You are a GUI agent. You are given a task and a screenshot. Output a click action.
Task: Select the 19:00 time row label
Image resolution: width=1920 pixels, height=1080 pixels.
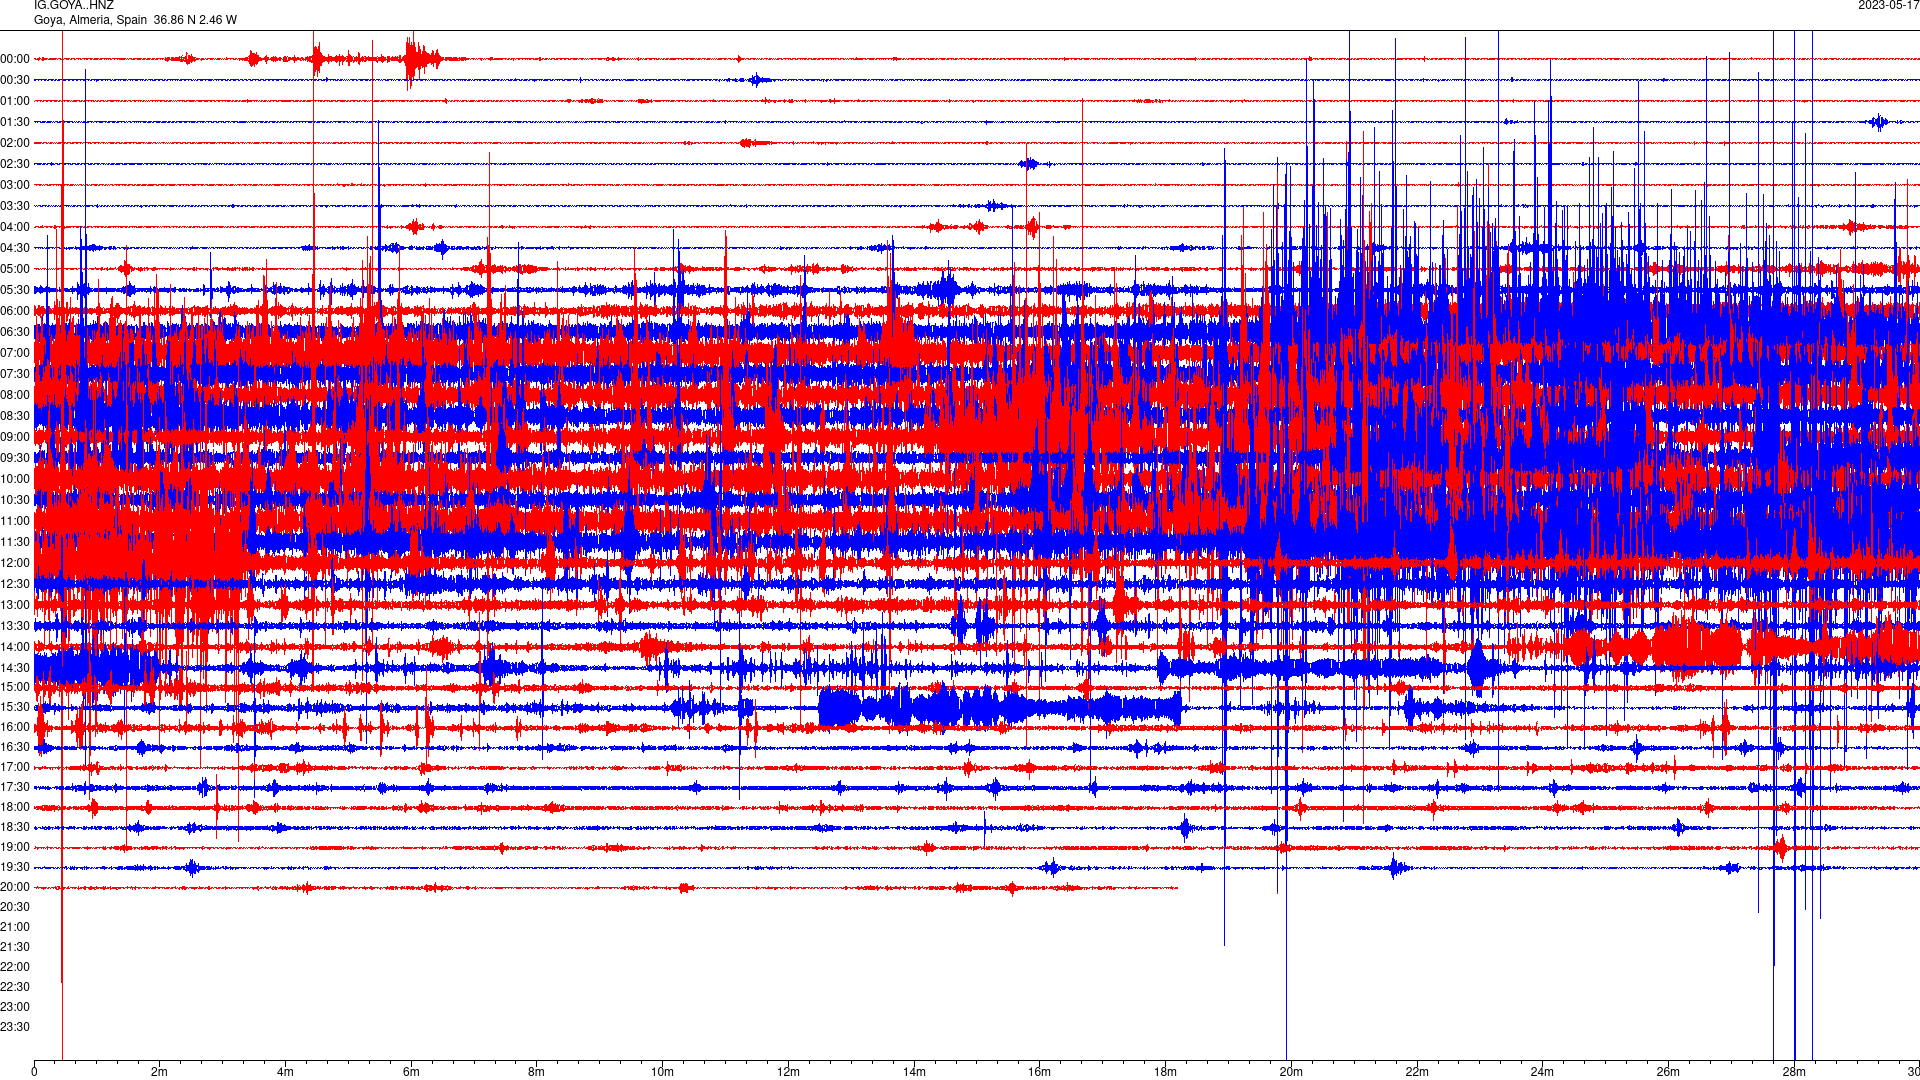(x=15, y=847)
